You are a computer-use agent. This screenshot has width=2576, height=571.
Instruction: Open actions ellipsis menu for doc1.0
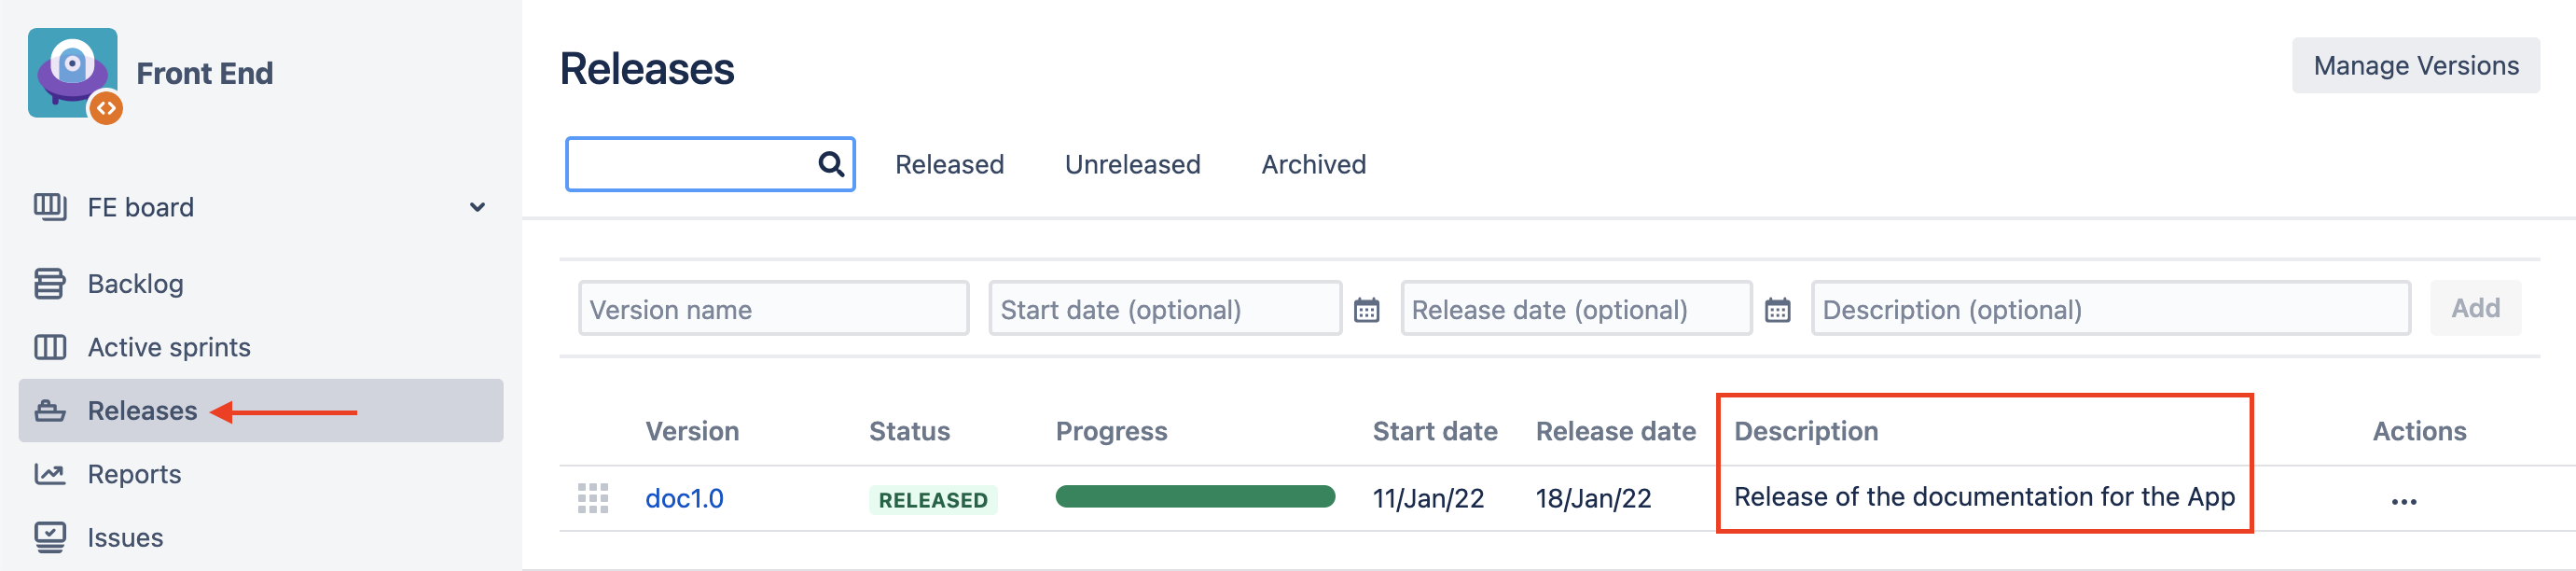(2403, 501)
